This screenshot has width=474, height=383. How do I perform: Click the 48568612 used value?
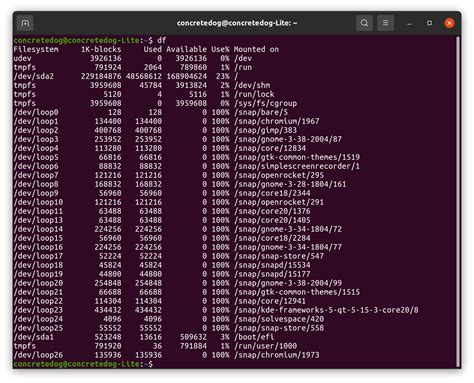click(x=144, y=76)
